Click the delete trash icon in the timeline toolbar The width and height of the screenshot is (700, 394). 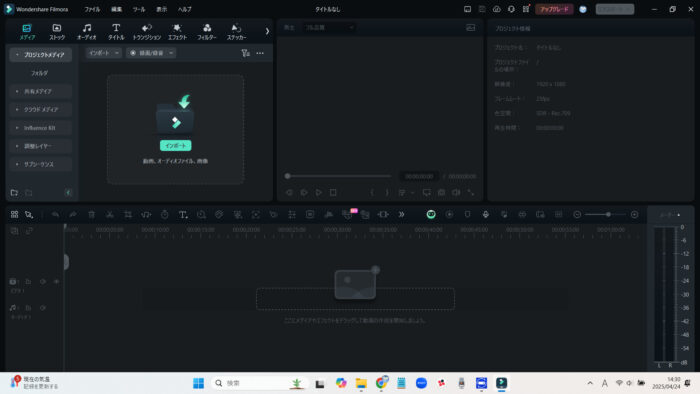(x=92, y=215)
